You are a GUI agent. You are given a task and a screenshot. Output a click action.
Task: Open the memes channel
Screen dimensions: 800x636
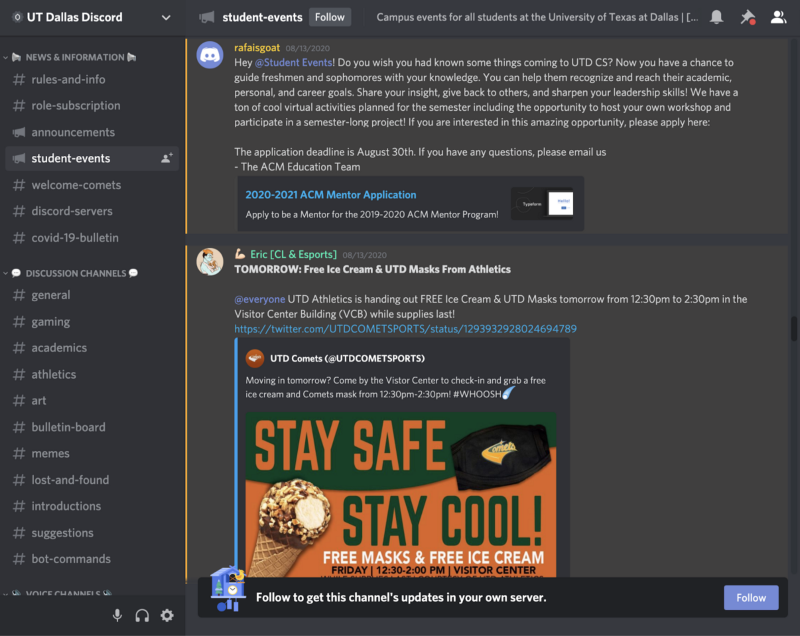tap(92, 453)
